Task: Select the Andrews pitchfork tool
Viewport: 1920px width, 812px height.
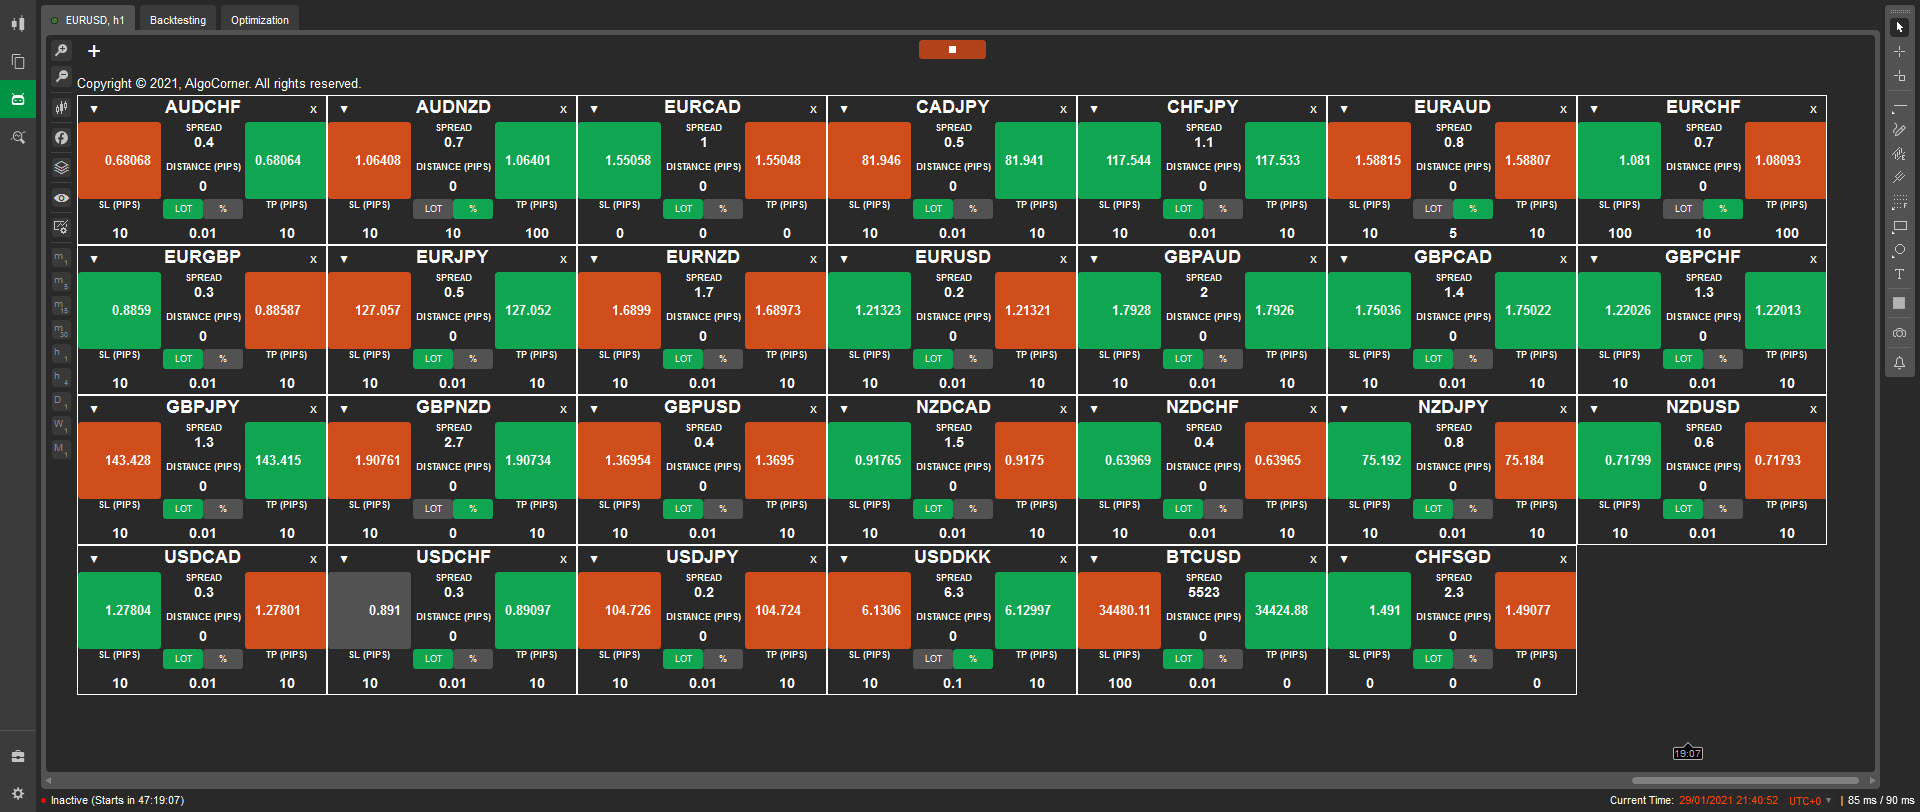Action: tap(1899, 177)
